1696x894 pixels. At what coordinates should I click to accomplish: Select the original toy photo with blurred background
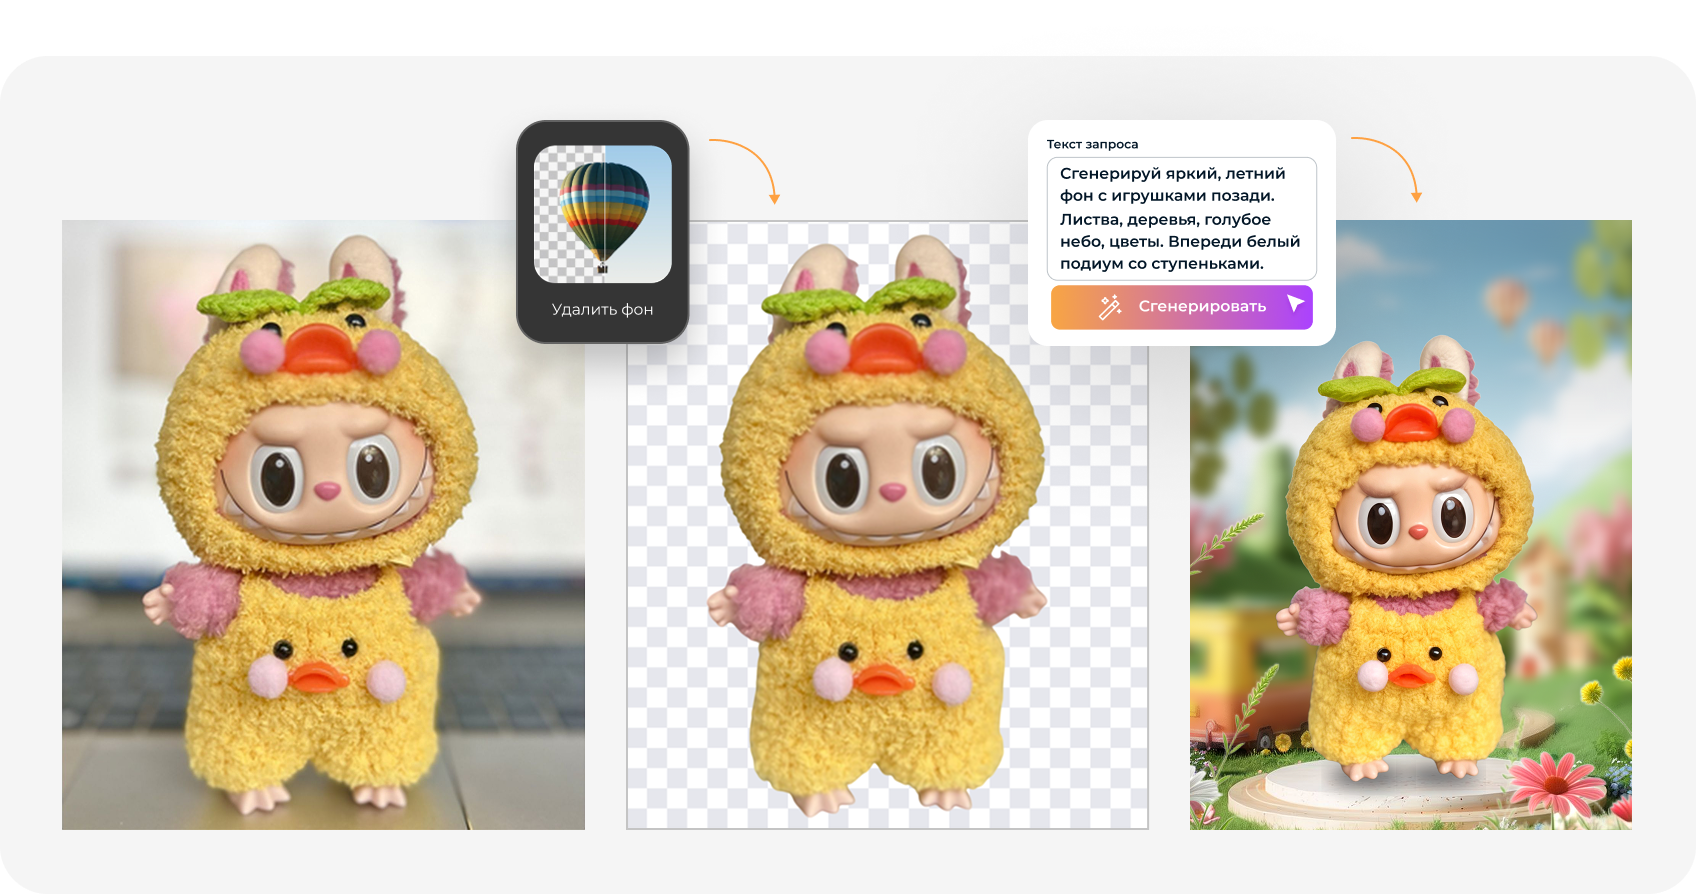tap(323, 525)
